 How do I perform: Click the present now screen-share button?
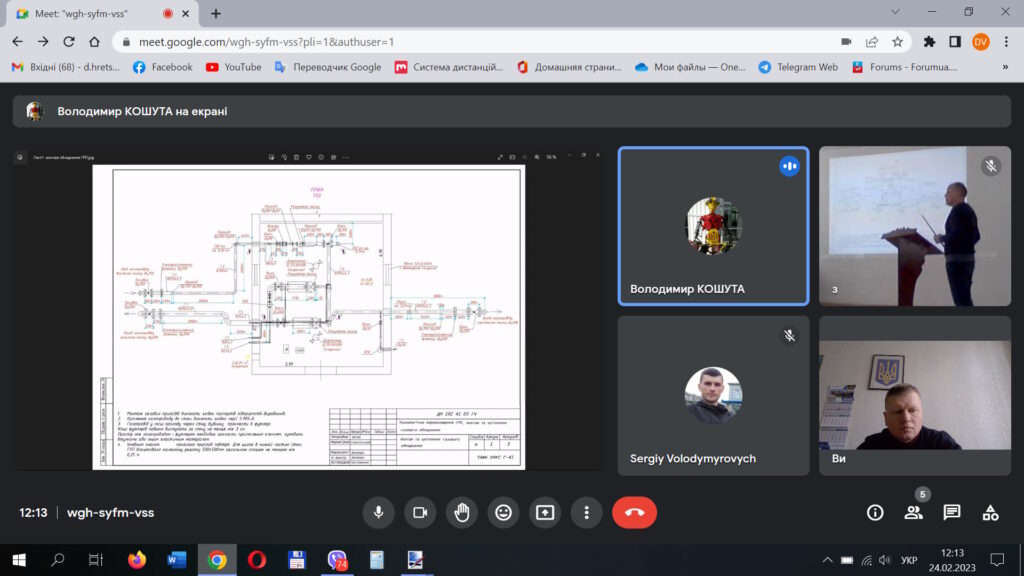click(x=545, y=513)
